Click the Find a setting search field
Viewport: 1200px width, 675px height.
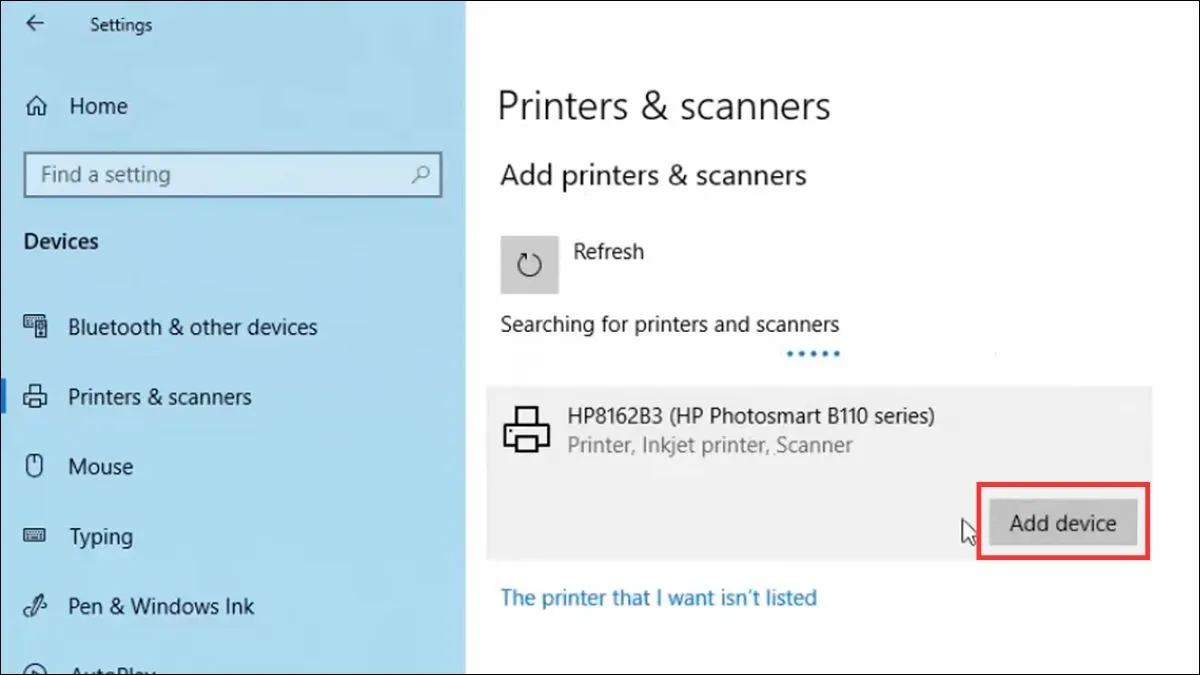click(x=220, y=175)
